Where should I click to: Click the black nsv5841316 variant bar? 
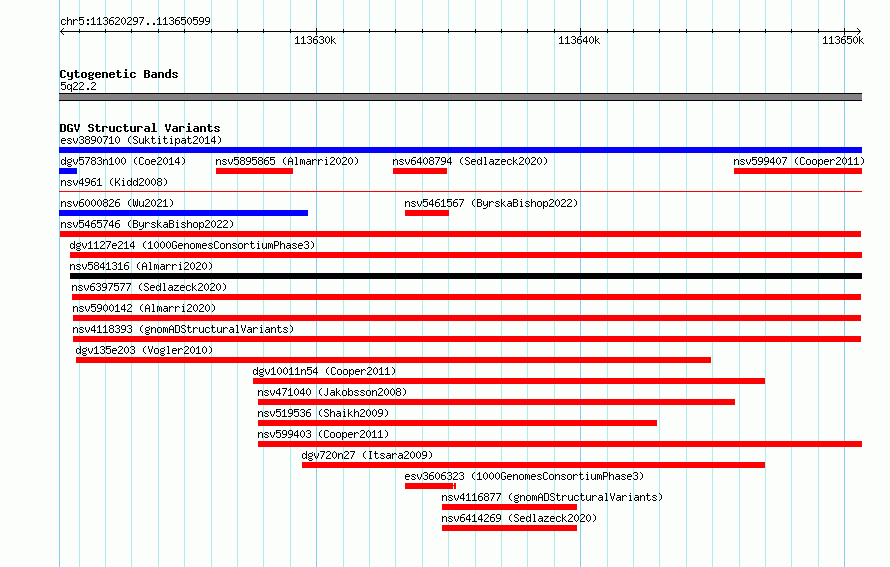pos(466,276)
